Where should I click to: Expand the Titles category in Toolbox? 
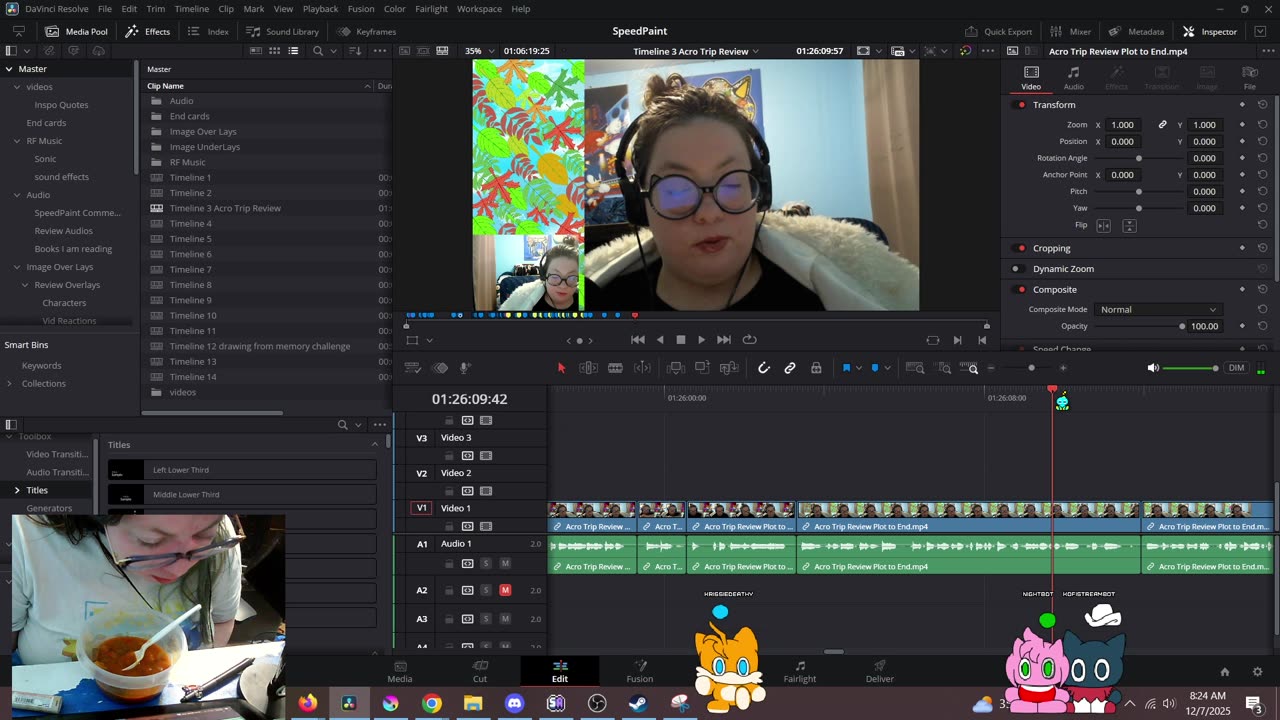[x=17, y=490]
